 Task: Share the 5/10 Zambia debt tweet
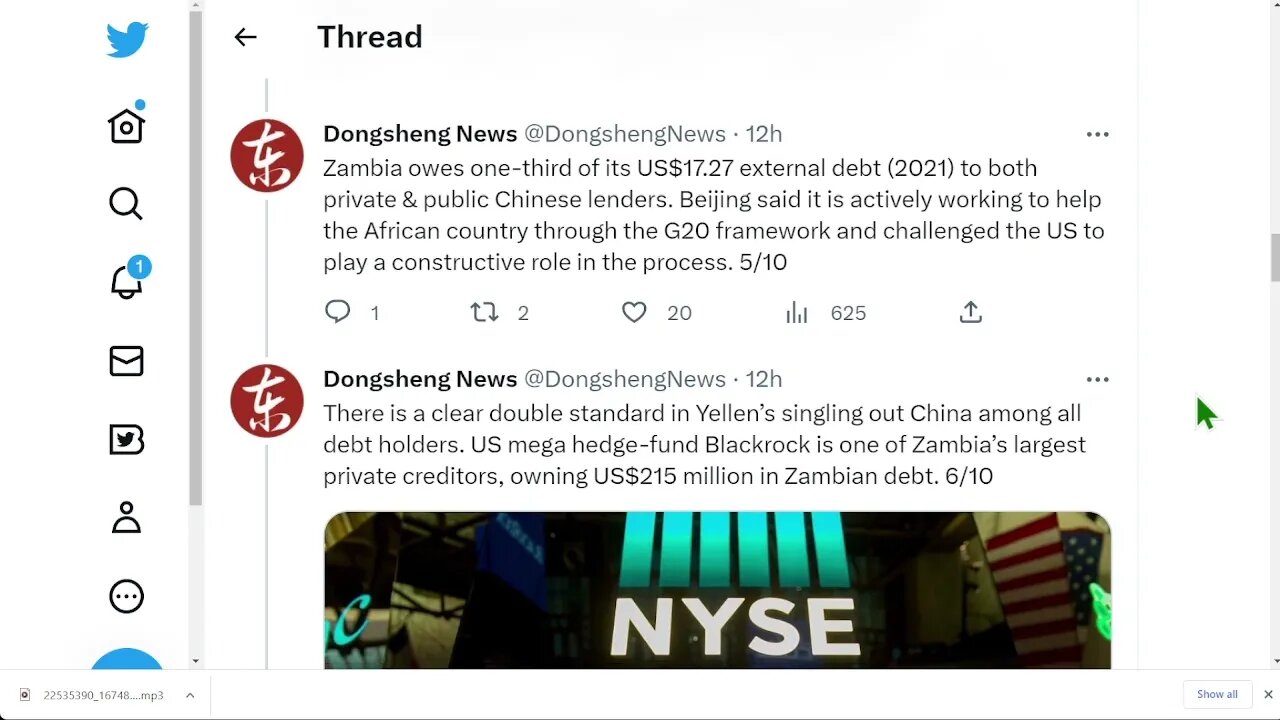pyautogui.click(x=970, y=313)
